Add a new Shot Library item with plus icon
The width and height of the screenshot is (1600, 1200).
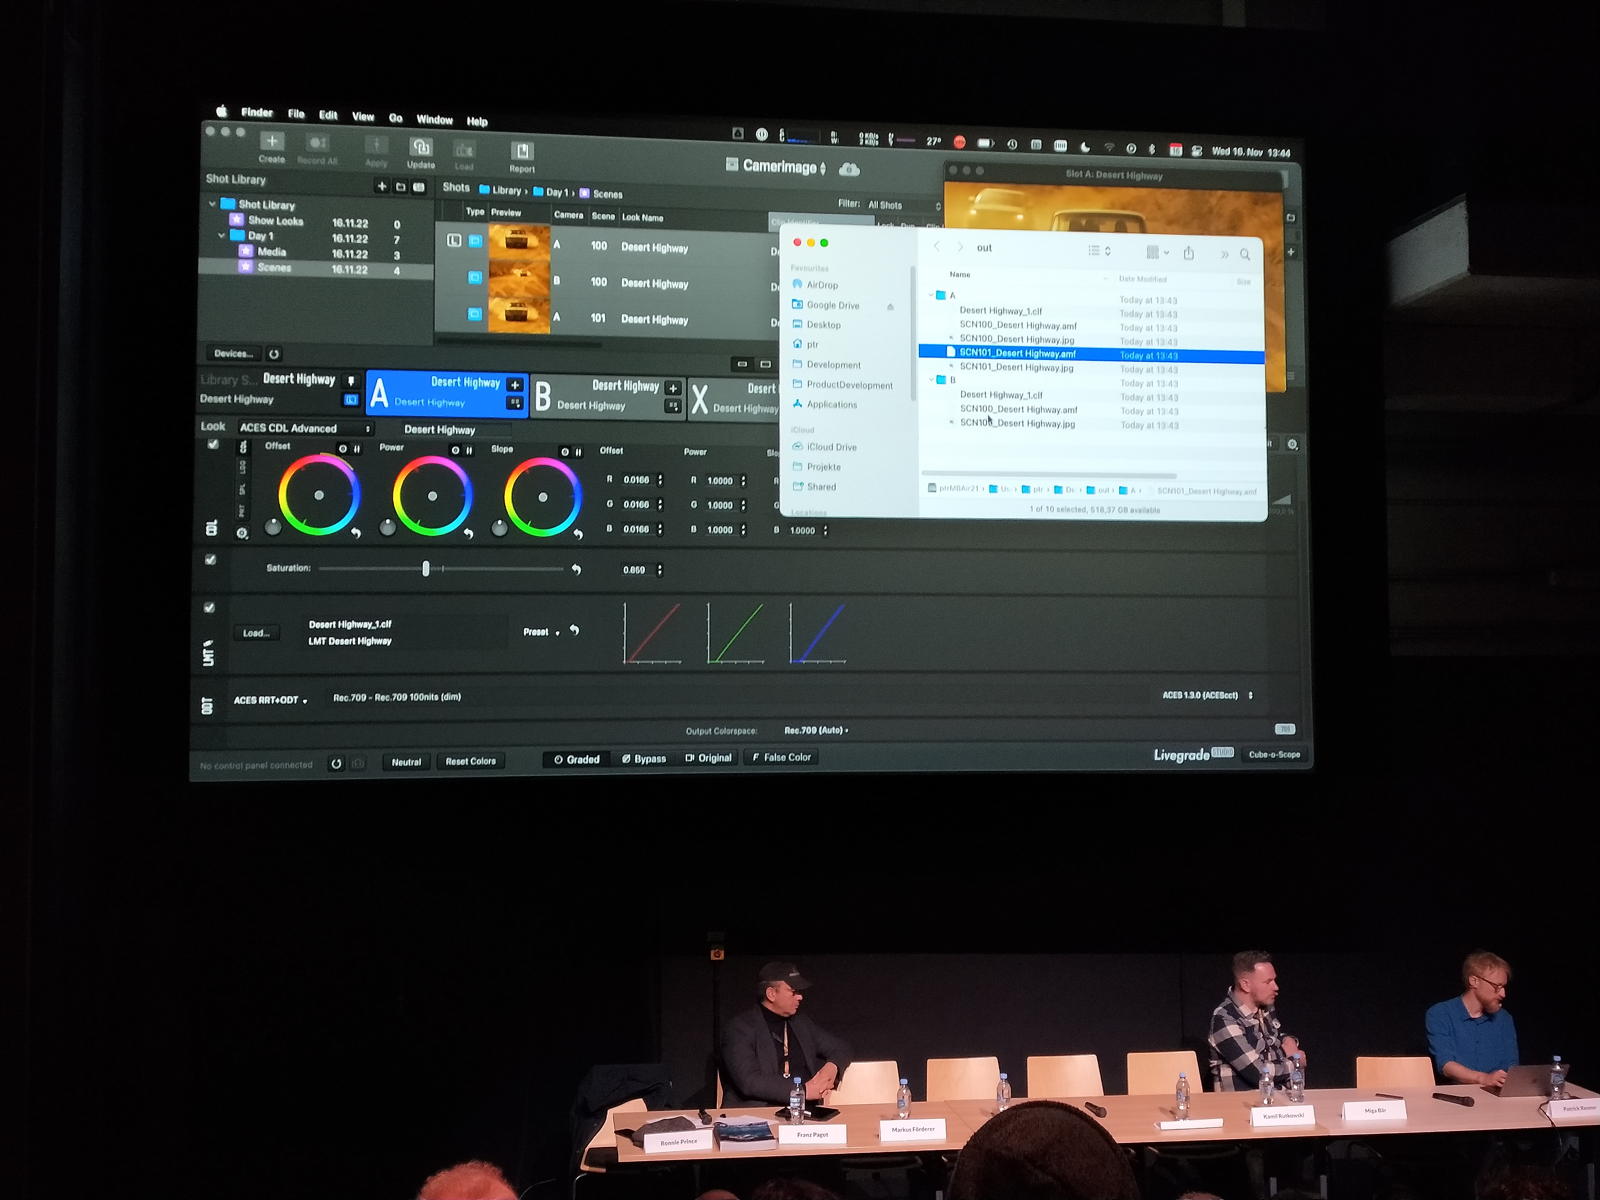tap(381, 186)
